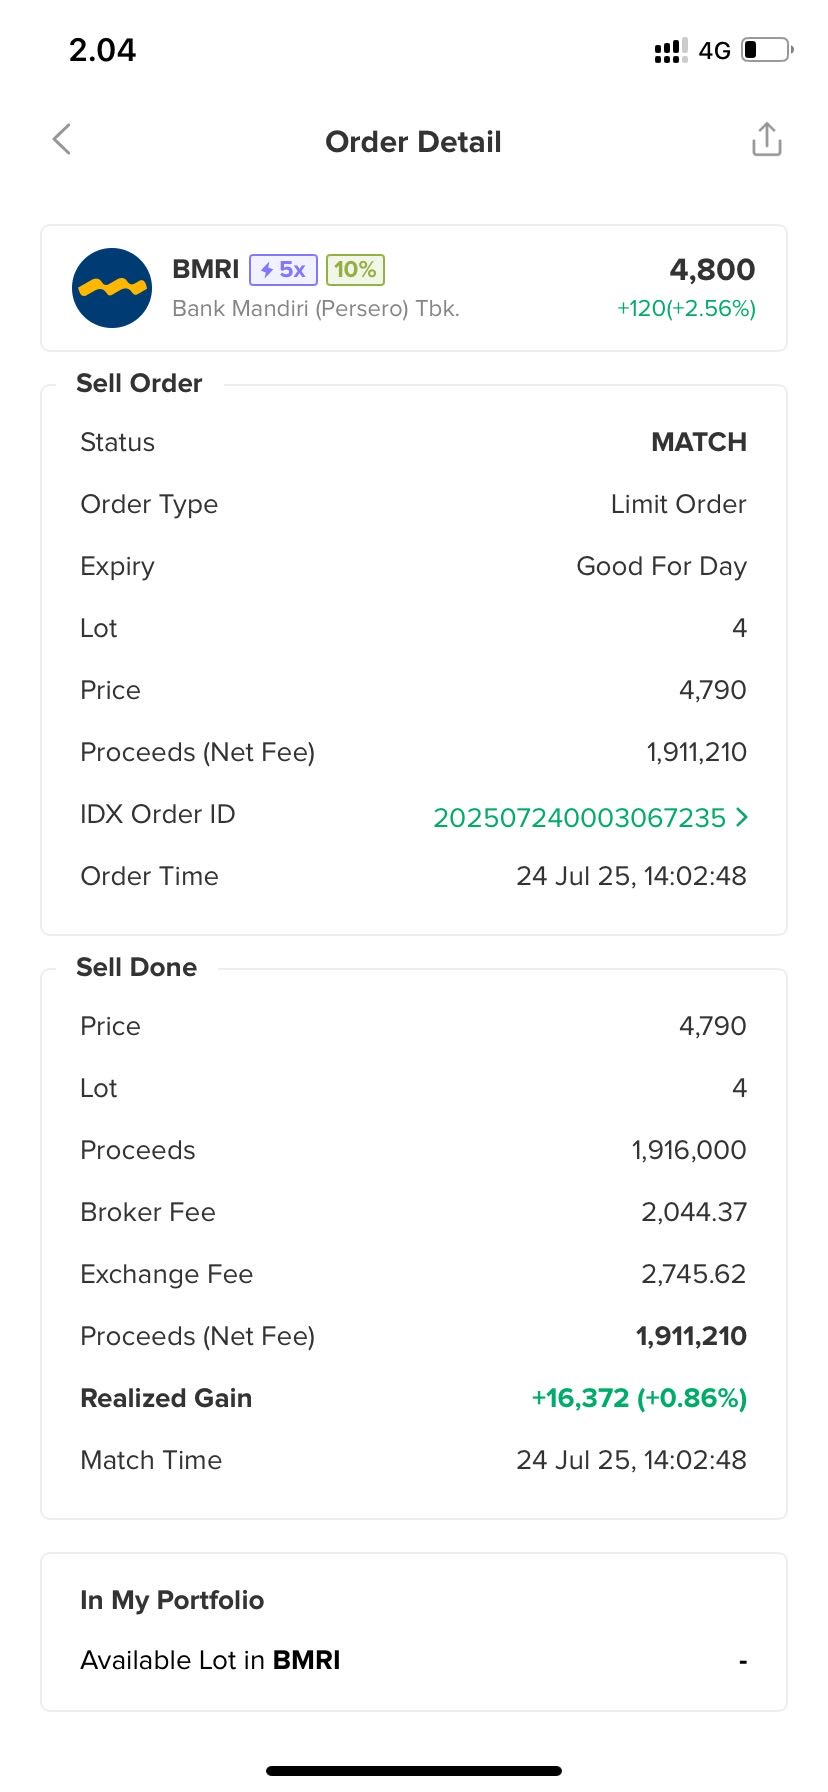
Task: Tap the home indicator bar
Action: click(x=414, y=1771)
